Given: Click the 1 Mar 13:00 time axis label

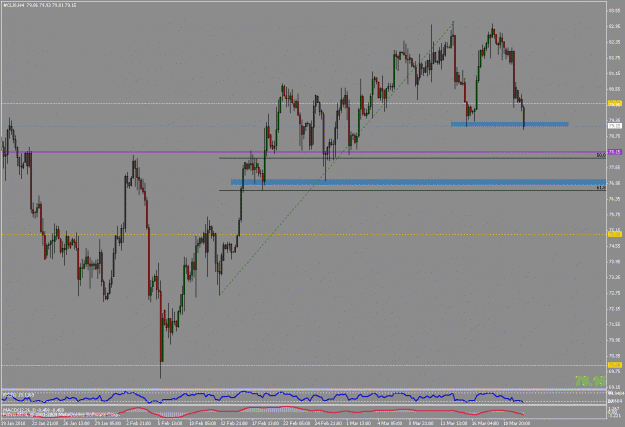Looking at the screenshot, I should (x=358, y=423).
